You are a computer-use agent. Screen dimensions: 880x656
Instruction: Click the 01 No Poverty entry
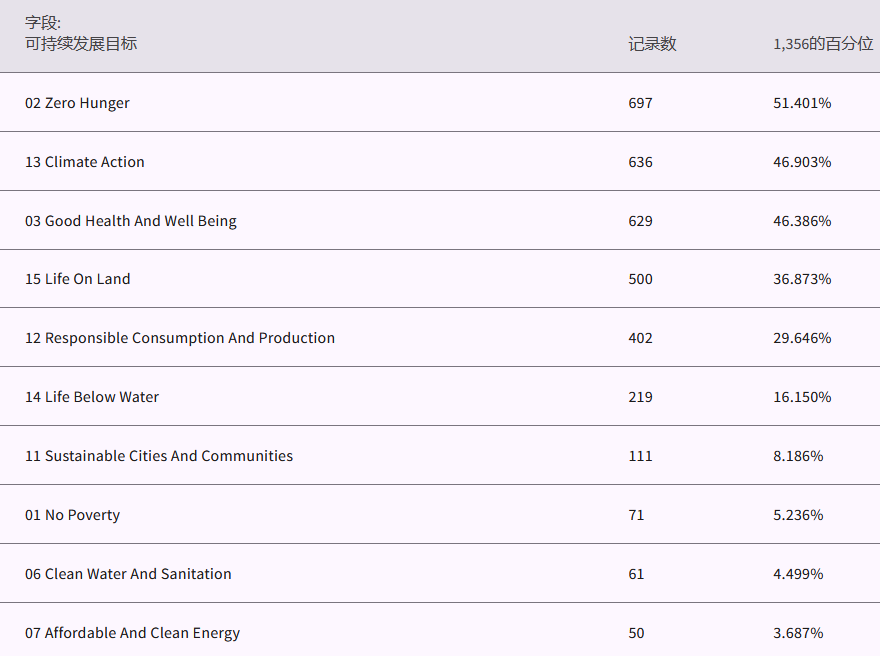tap(72, 515)
